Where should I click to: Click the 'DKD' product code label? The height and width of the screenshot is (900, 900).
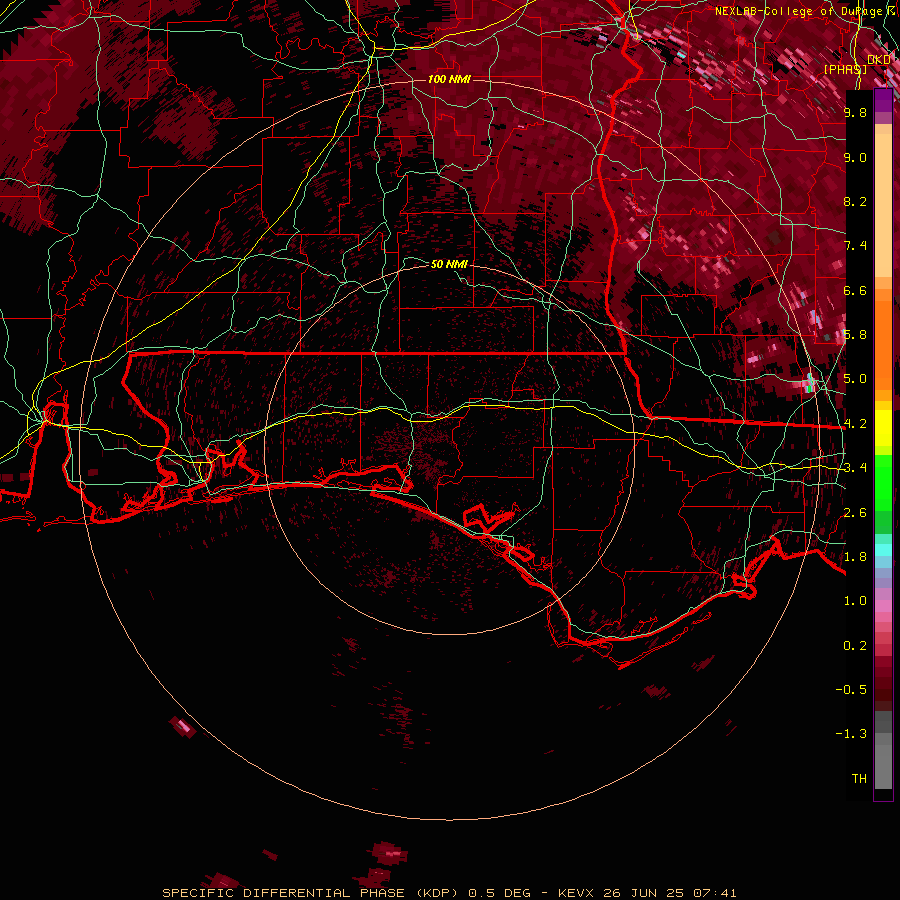[879, 60]
